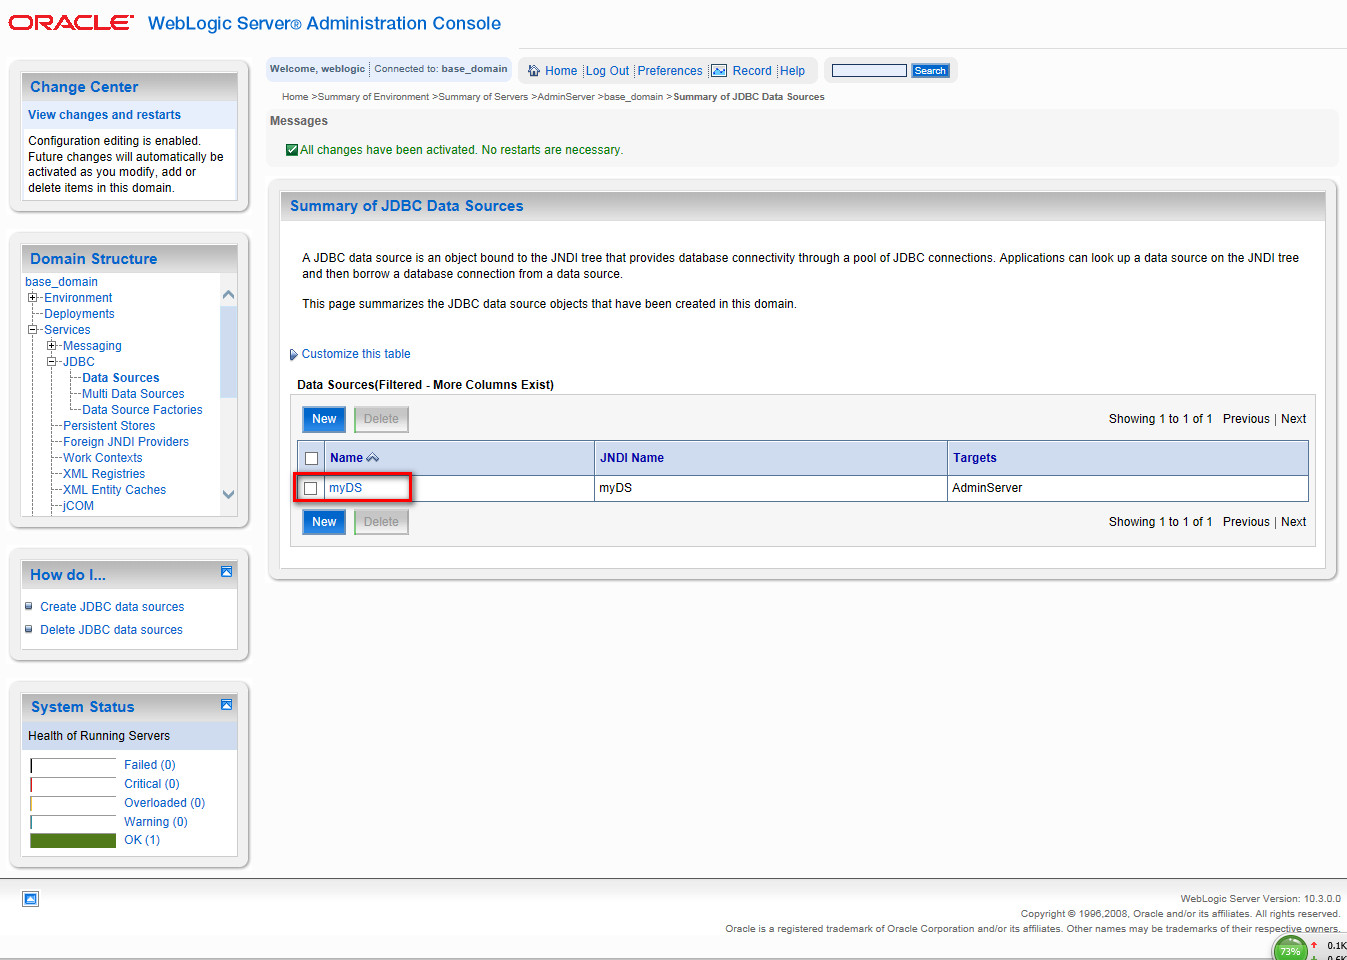The image size is (1347, 960).
Task: Click Summary of Servers breadcrumb
Action: pyautogui.click(x=483, y=97)
